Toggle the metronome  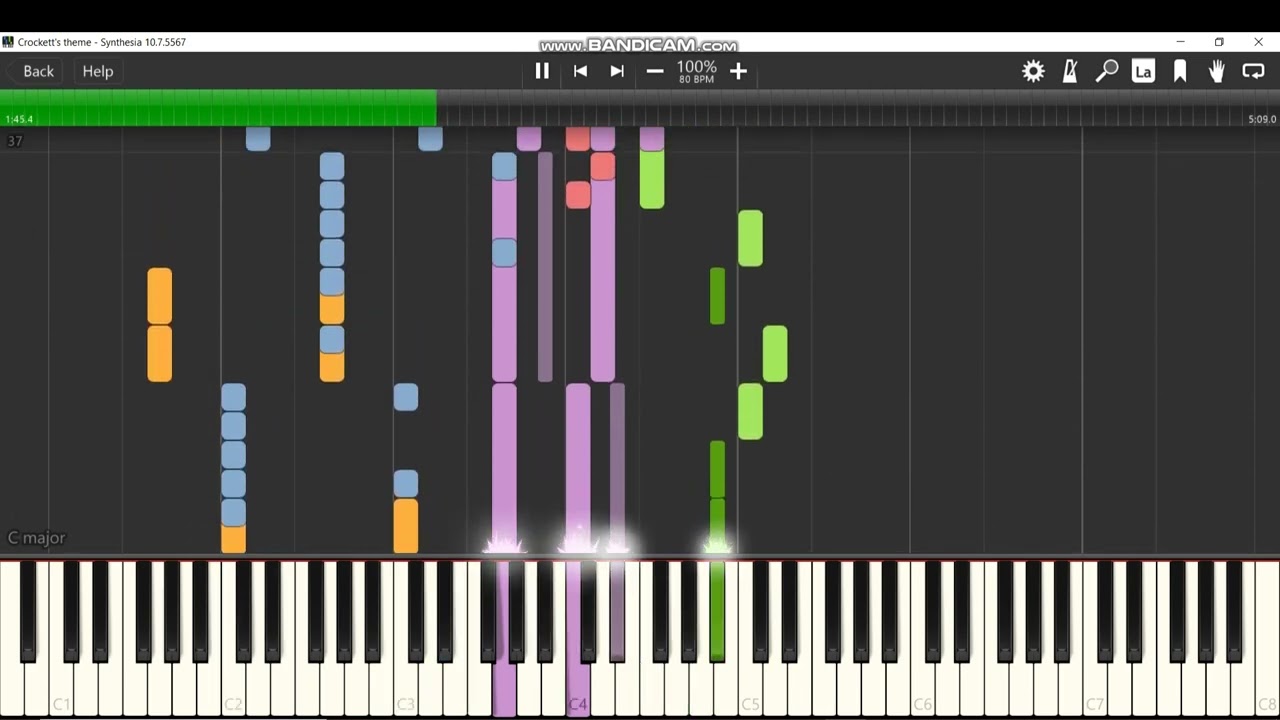[1070, 71]
